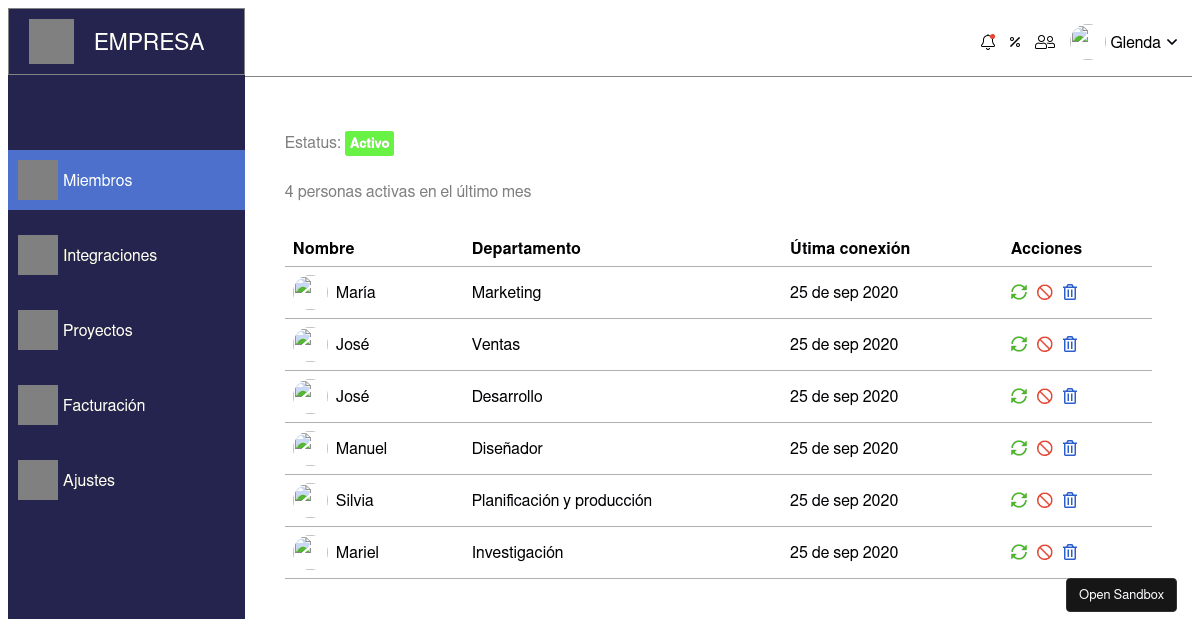Click Mariel's connection date, 25 de sep 2020

click(844, 552)
